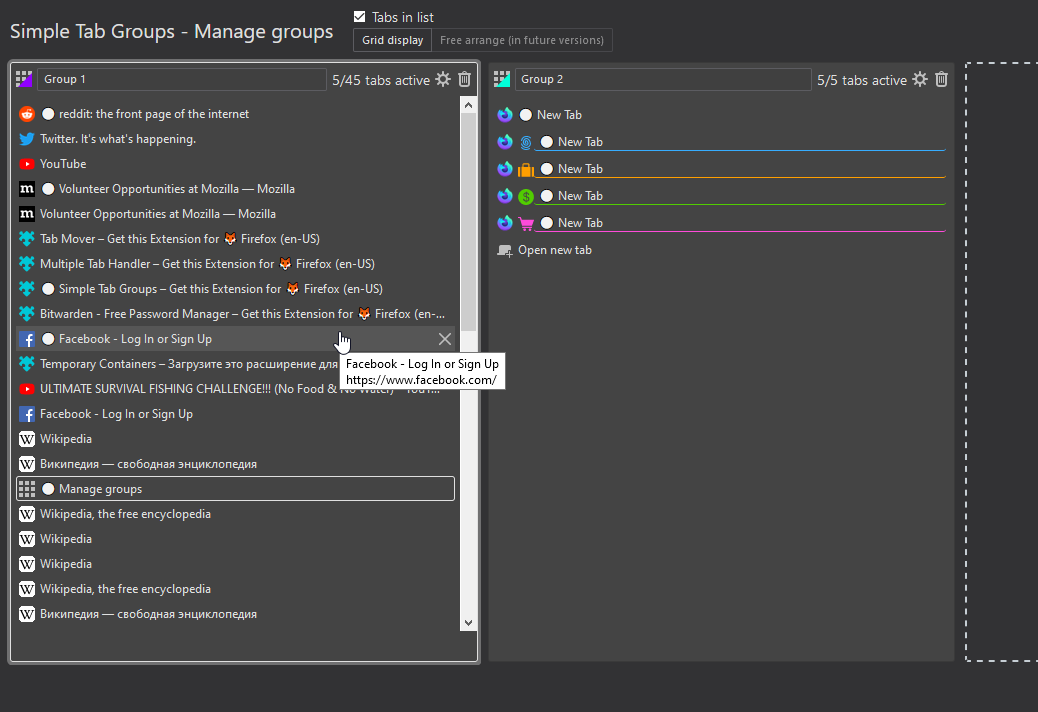Delete Group 2 with trash icon
The width and height of the screenshot is (1038, 712).
click(x=941, y=79)
